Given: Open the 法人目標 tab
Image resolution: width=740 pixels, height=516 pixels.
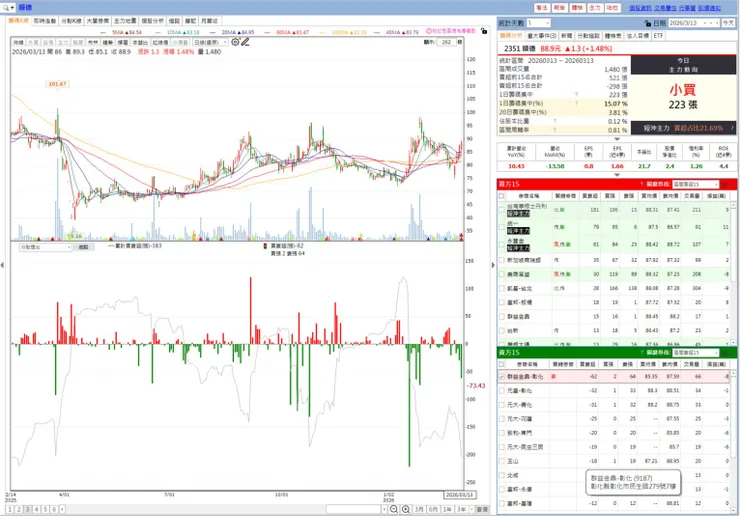Looking at the screenshot, I should [638, 36].
